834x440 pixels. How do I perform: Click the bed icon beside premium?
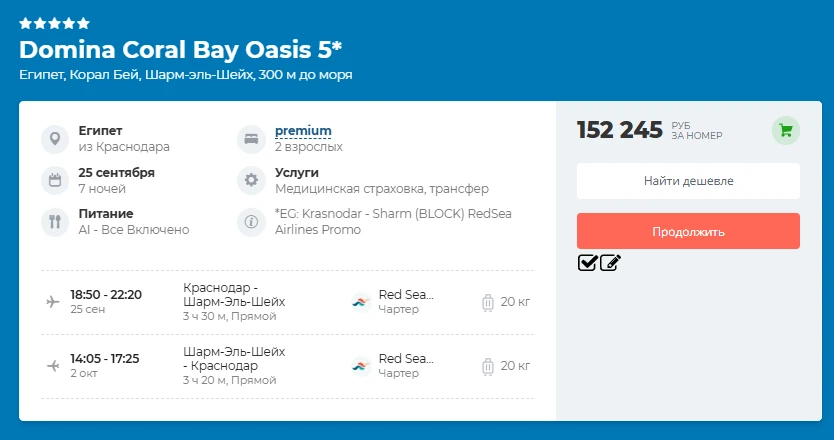click(251, 139)
